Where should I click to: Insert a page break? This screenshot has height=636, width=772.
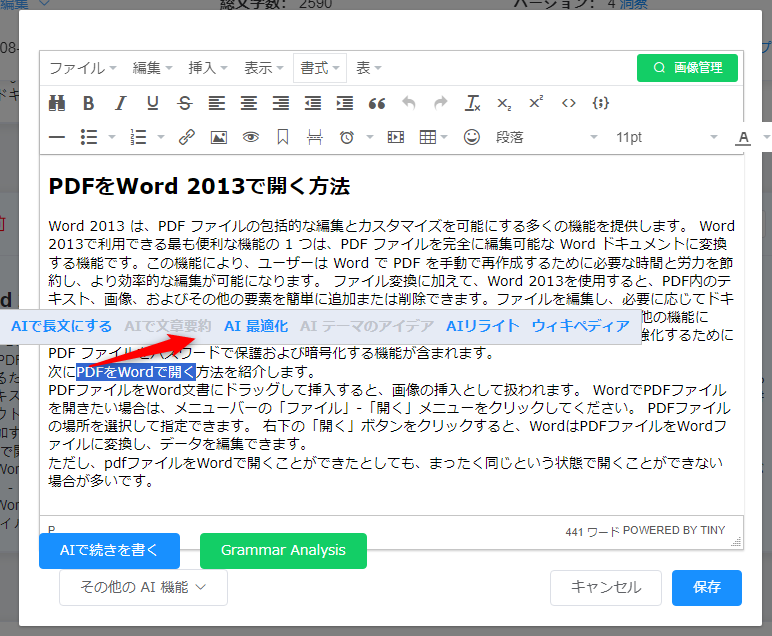pos(315,137)
